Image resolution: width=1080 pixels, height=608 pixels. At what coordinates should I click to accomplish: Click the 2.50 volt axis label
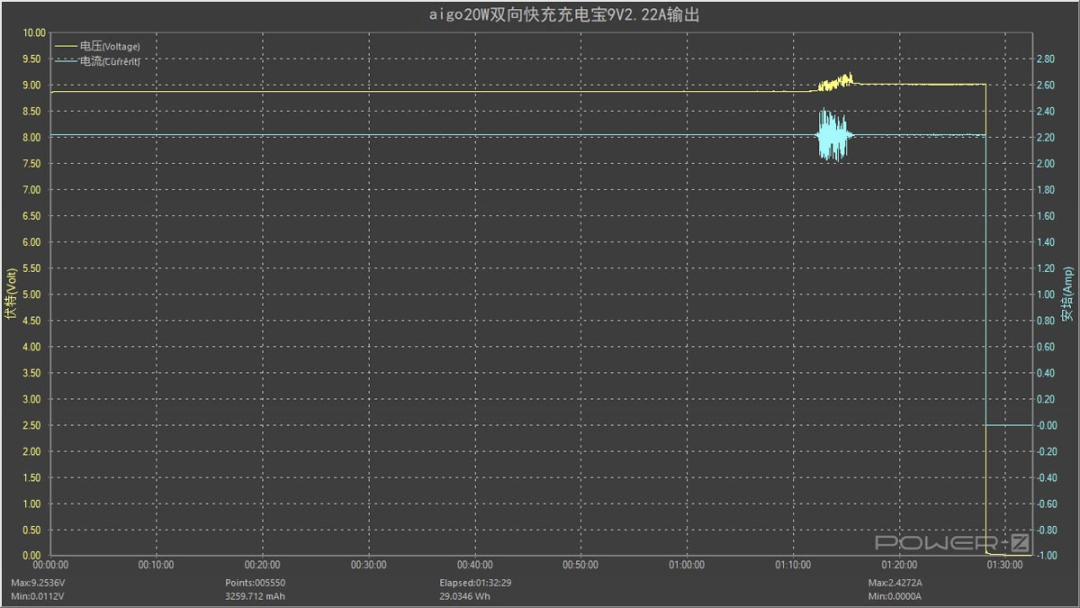32,426
